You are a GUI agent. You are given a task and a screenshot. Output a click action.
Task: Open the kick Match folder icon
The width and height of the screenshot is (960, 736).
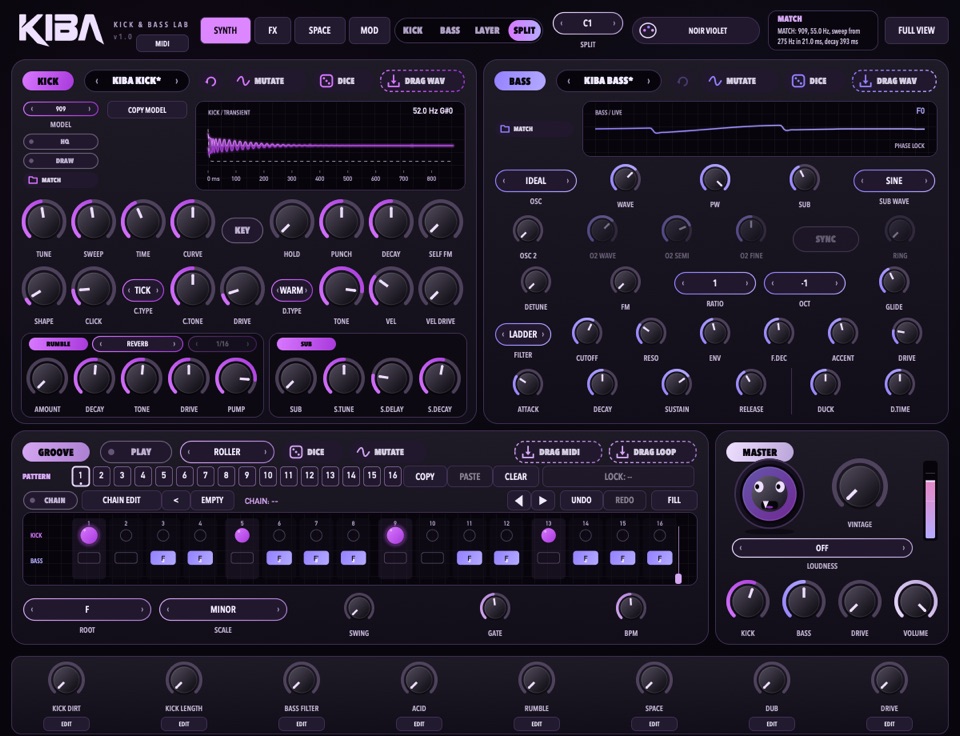33,180
